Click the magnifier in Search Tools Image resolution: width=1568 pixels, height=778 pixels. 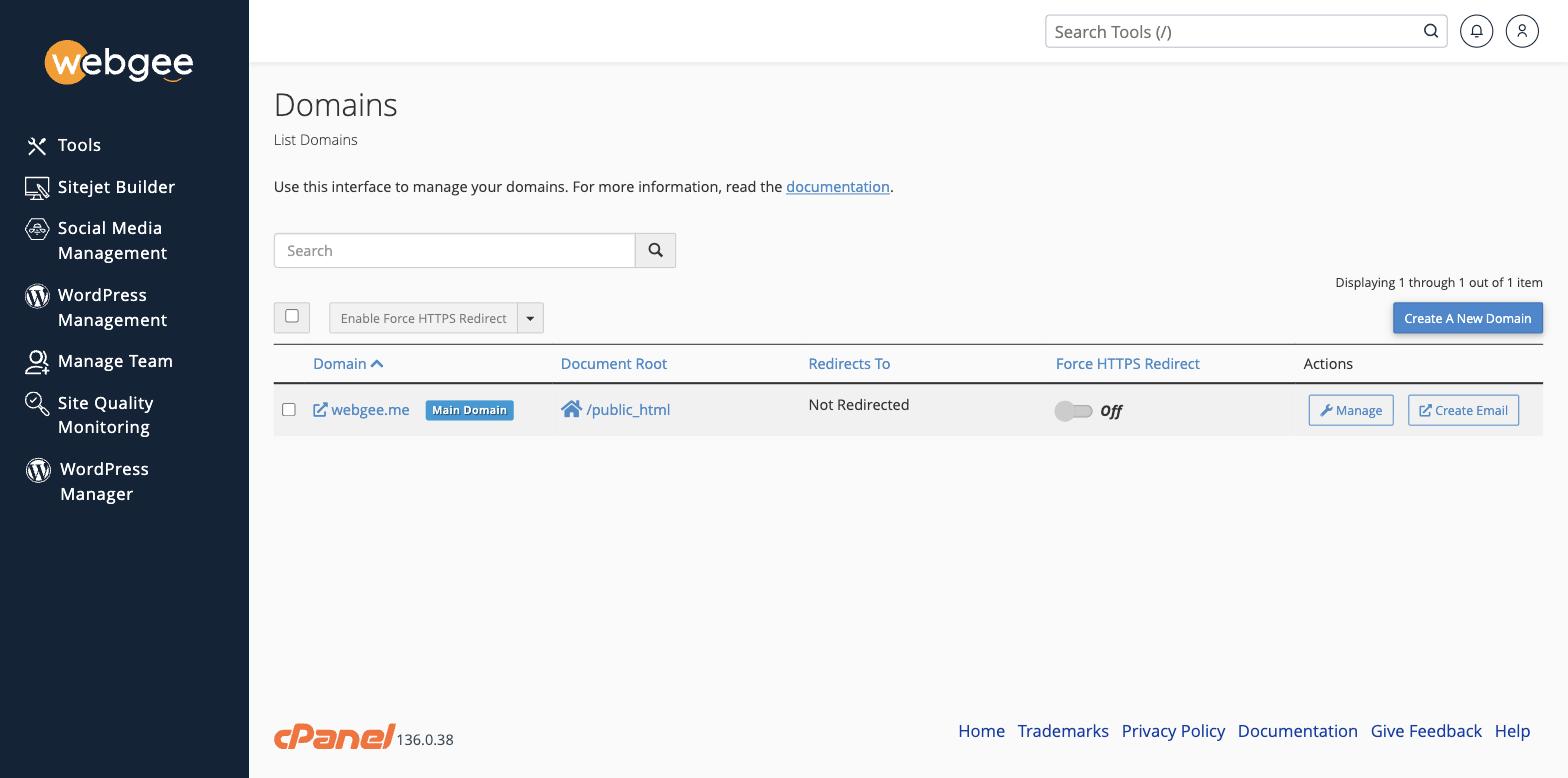1431,31
